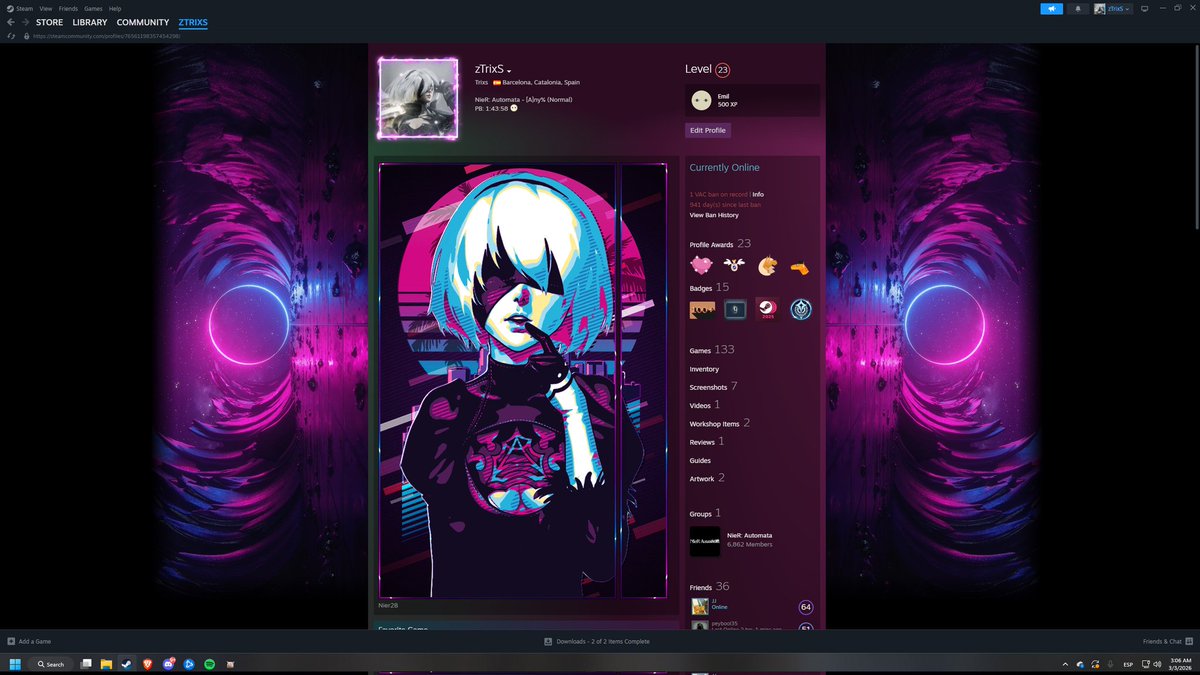The image size is (1200, 675).
Task: Open the Downloads status at bottom
Action: coord(597,641)
